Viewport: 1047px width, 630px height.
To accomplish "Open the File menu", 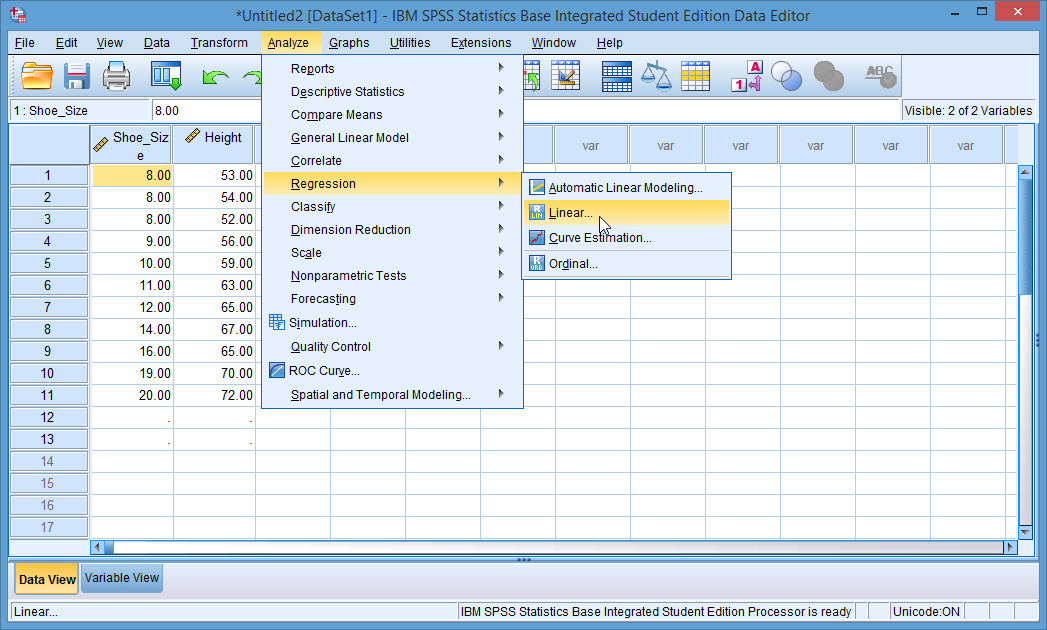I will (25, 43).
